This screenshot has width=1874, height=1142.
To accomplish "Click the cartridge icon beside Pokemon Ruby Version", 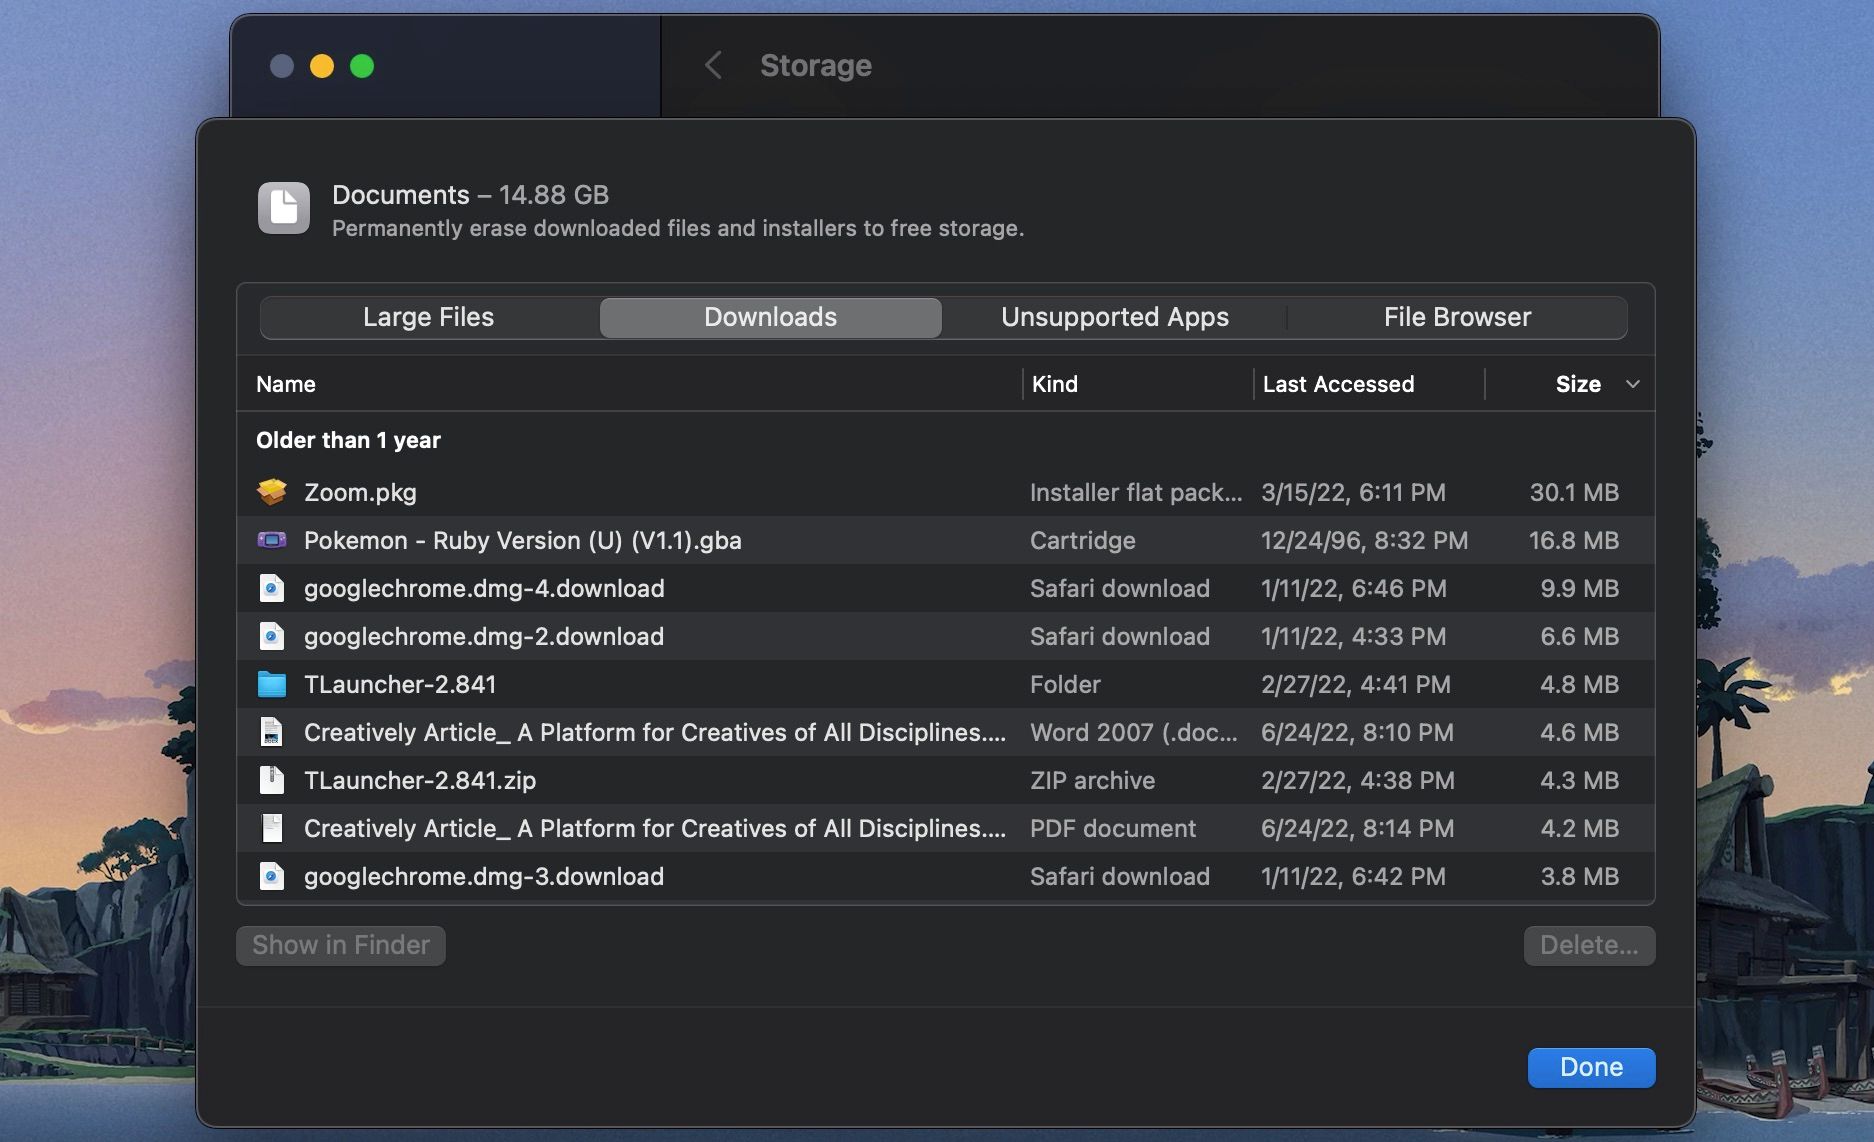I will click(272, 540).
